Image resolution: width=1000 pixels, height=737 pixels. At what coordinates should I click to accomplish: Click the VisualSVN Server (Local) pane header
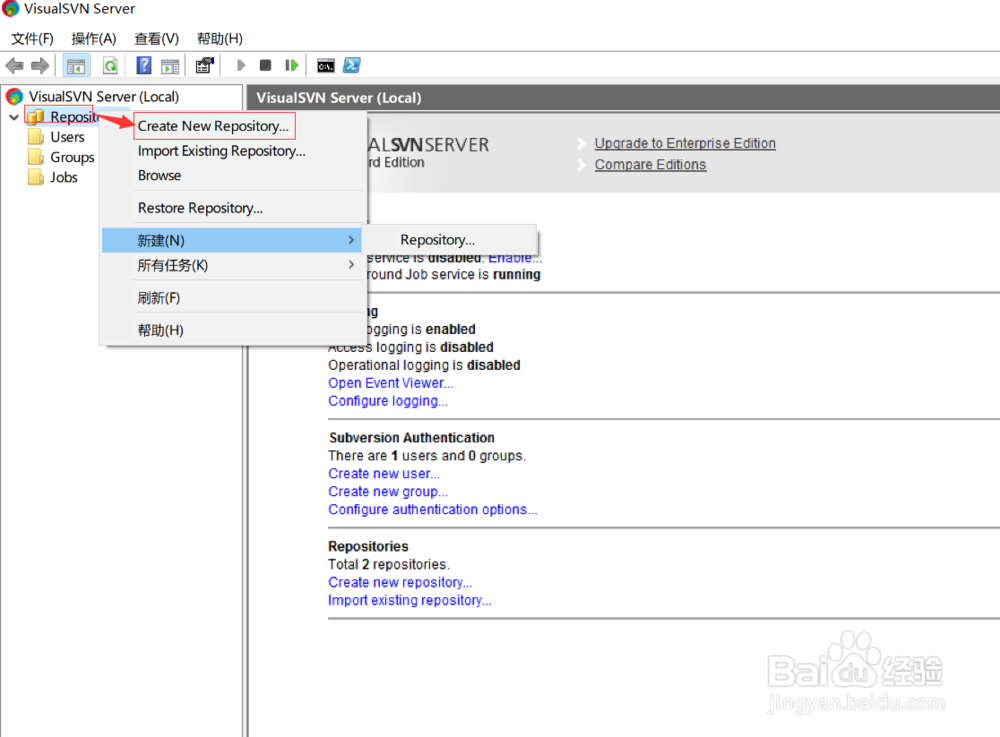click(624, 98)
